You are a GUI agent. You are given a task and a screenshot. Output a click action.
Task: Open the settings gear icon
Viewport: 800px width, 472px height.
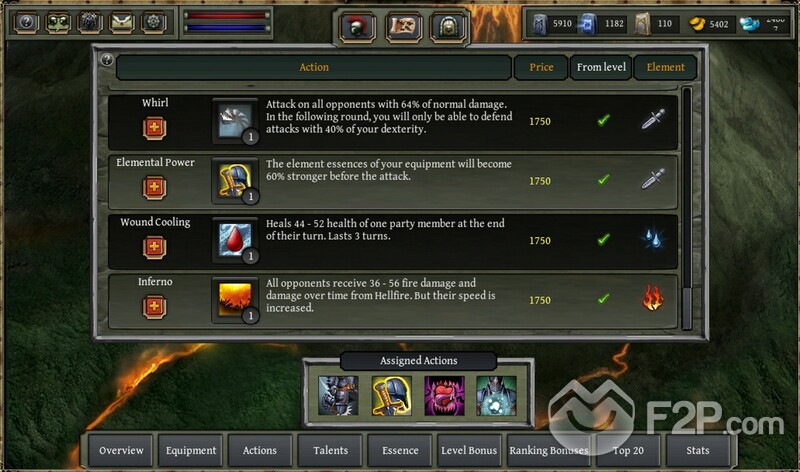click(154, 22)
